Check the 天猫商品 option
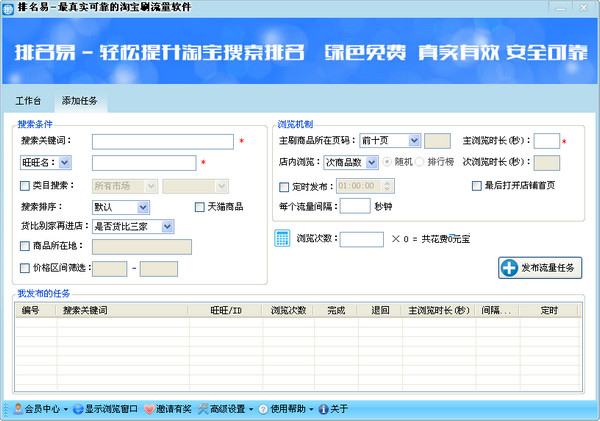 click(x=199, y=207)
